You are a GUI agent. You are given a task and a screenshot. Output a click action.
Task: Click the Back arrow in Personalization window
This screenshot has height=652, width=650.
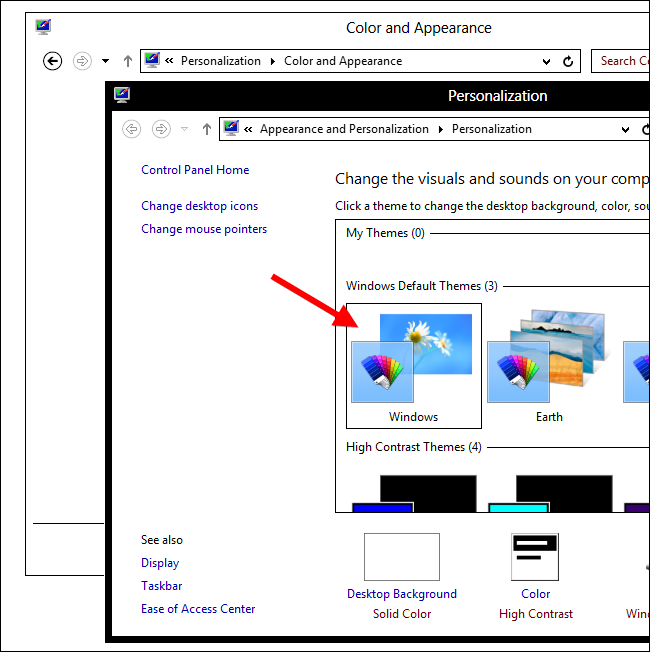(131, 129)
